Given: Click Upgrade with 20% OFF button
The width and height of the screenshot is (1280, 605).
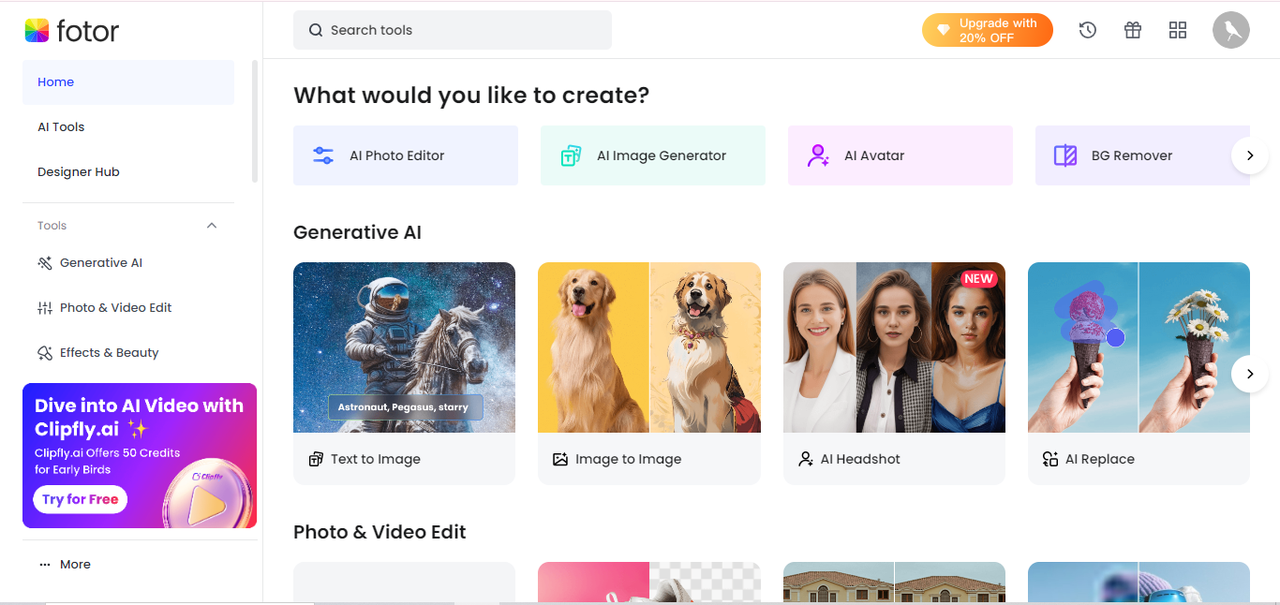Looking at the screenshot, I should [987, 30].
